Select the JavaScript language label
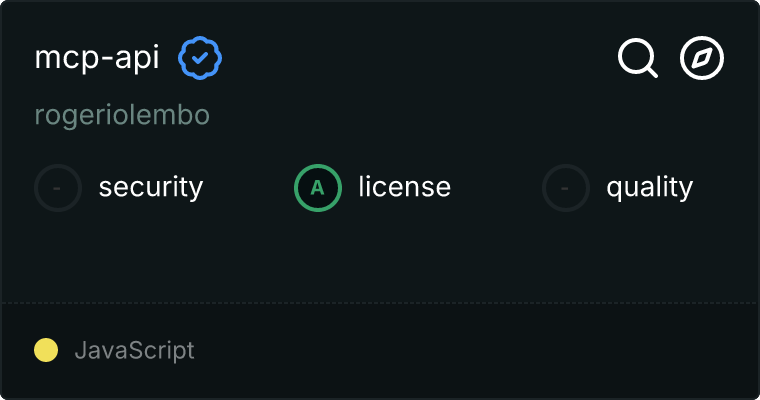This screenshot has width=760, height=400. point(134,351)
